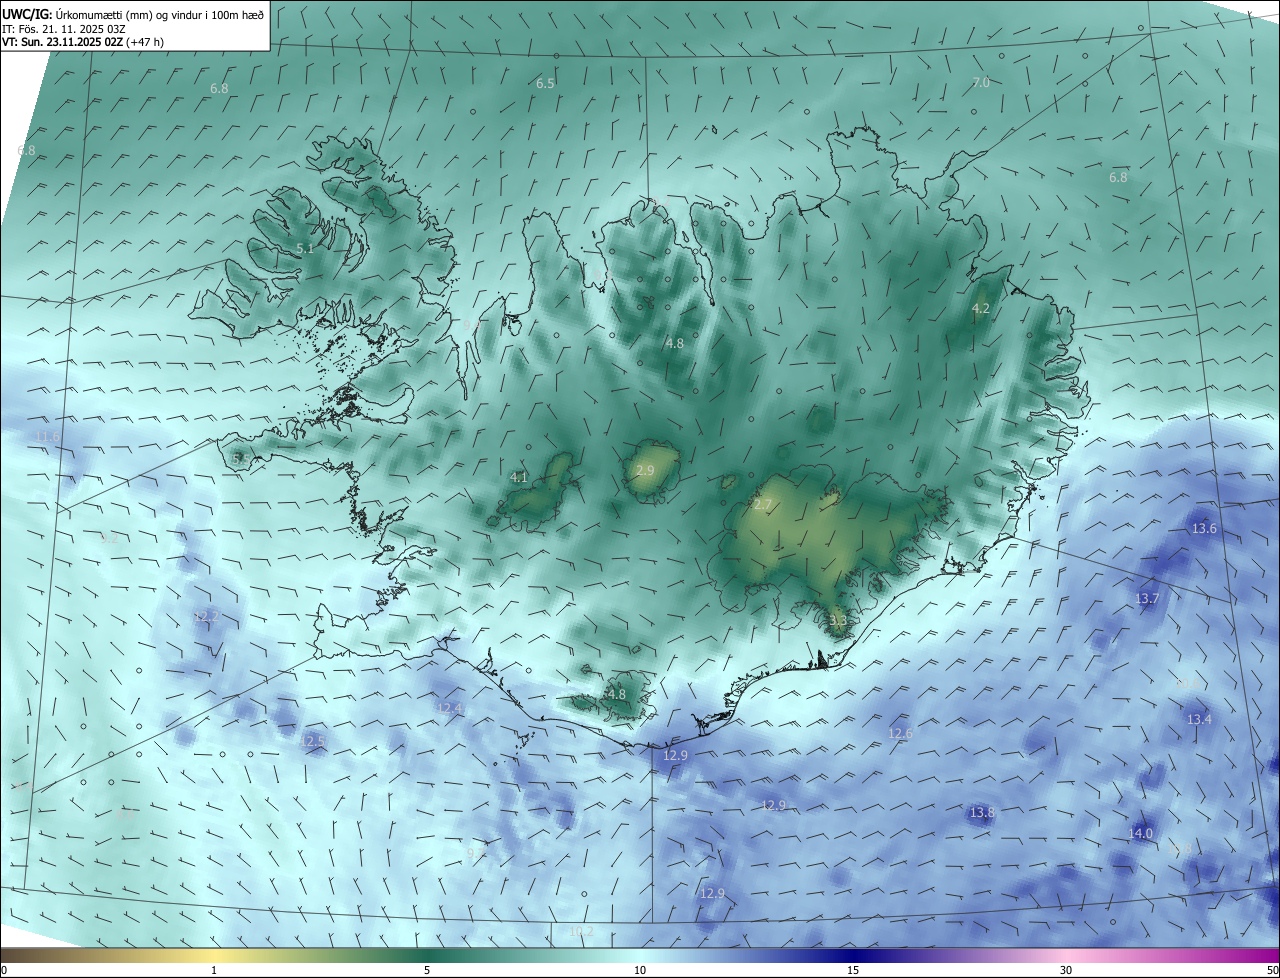The height and width of the screenshot is (978, 1280).
Task: Click the 10.2 value label
Action: (x=581, y=931)
